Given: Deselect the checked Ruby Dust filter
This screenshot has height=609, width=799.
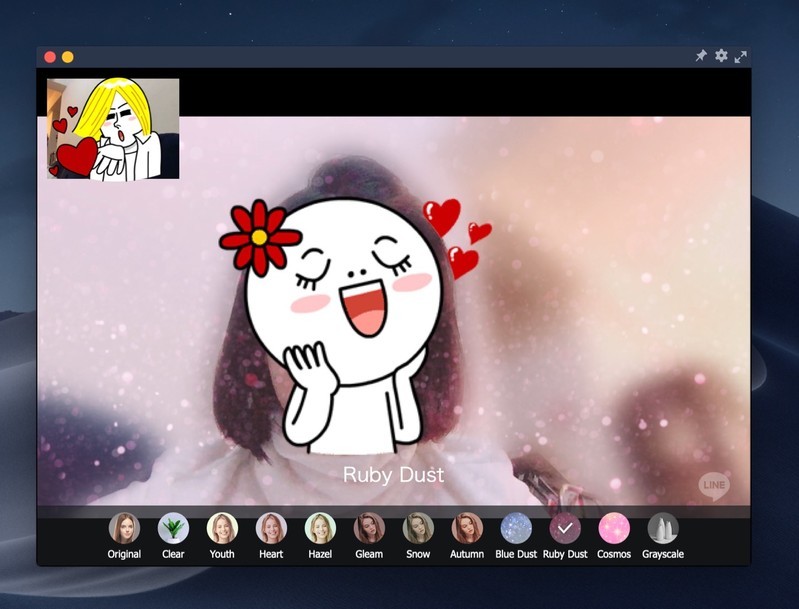Looking at the screenshot, I should point(565,528).
